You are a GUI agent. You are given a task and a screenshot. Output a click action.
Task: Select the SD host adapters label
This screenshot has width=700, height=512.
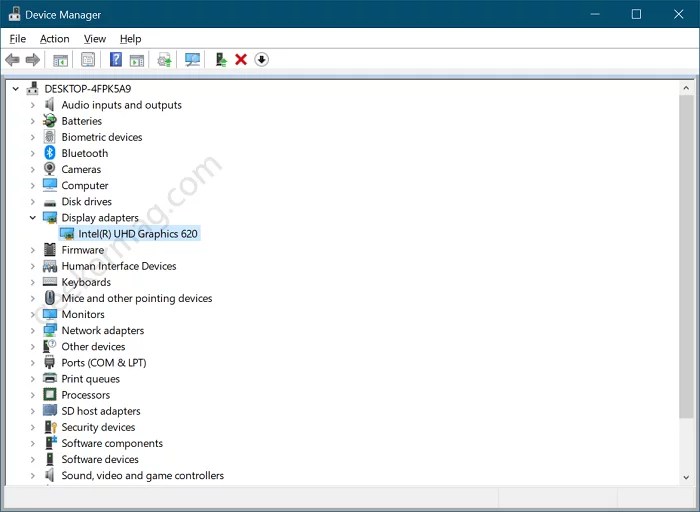coord(101,411)
